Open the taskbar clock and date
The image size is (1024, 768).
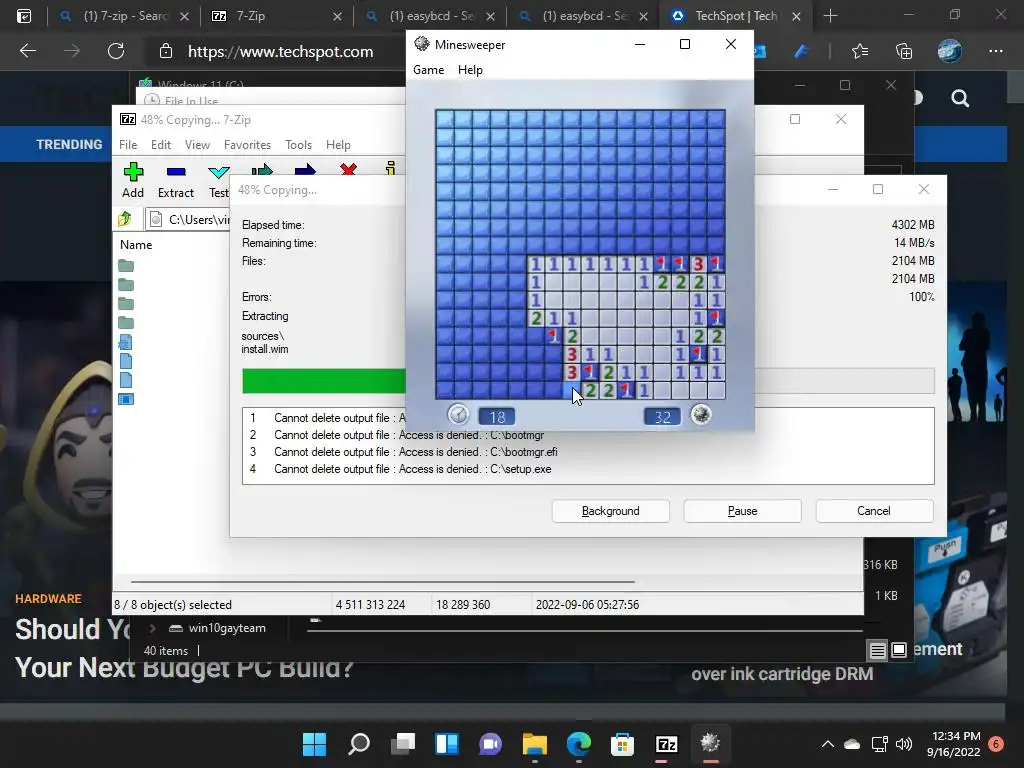(x=953, y=744)
